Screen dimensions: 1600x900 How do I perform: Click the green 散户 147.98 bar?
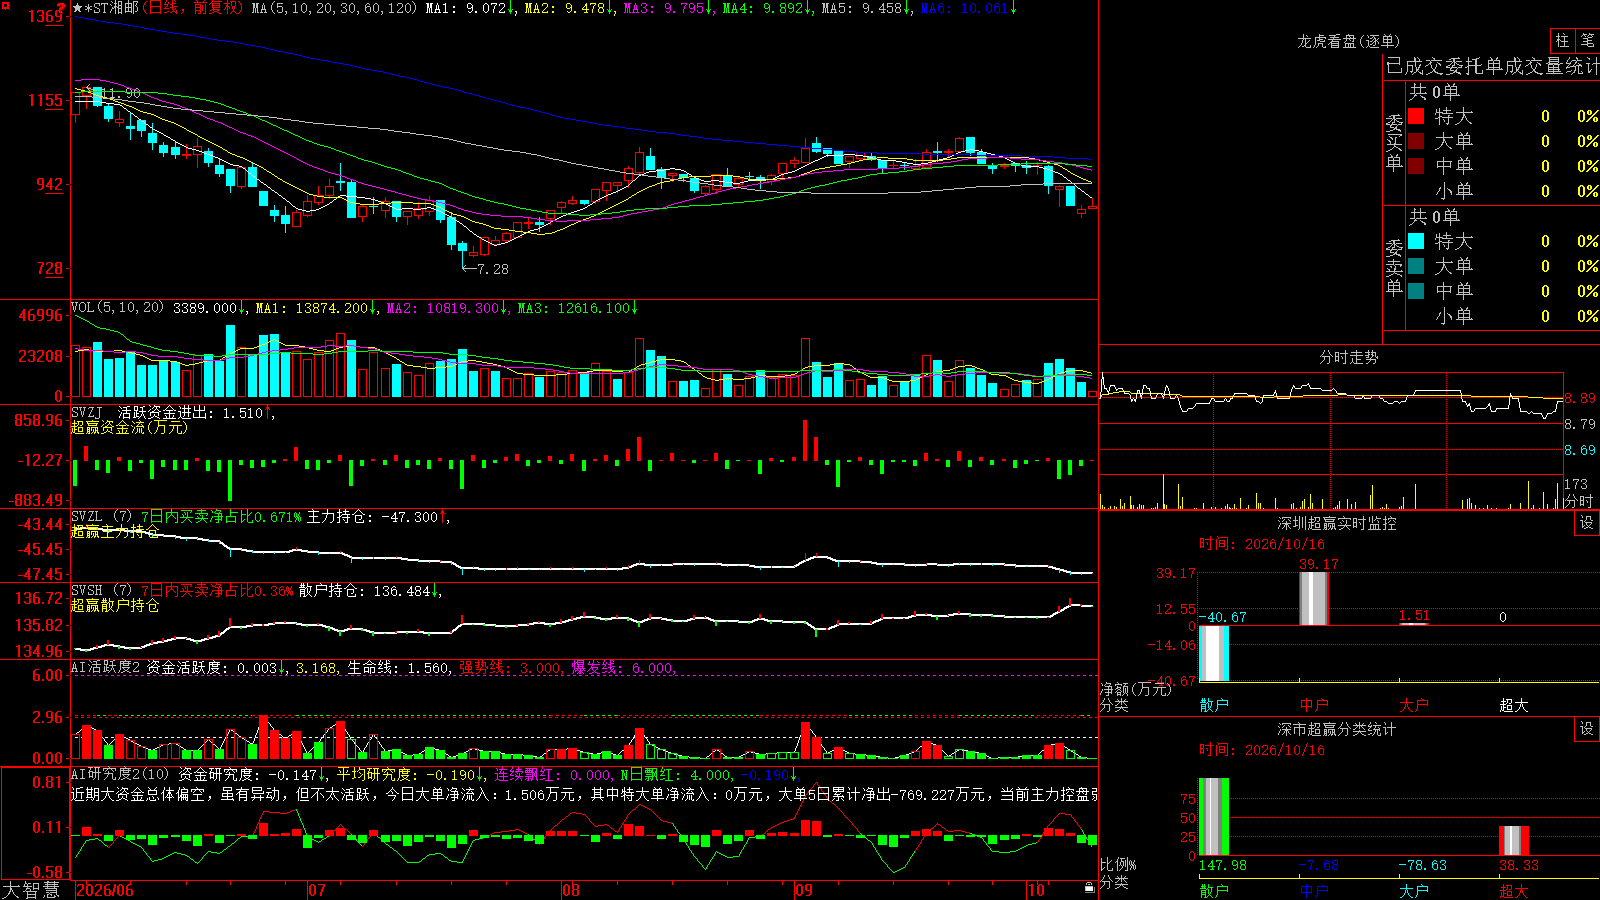coord(1214,816)
